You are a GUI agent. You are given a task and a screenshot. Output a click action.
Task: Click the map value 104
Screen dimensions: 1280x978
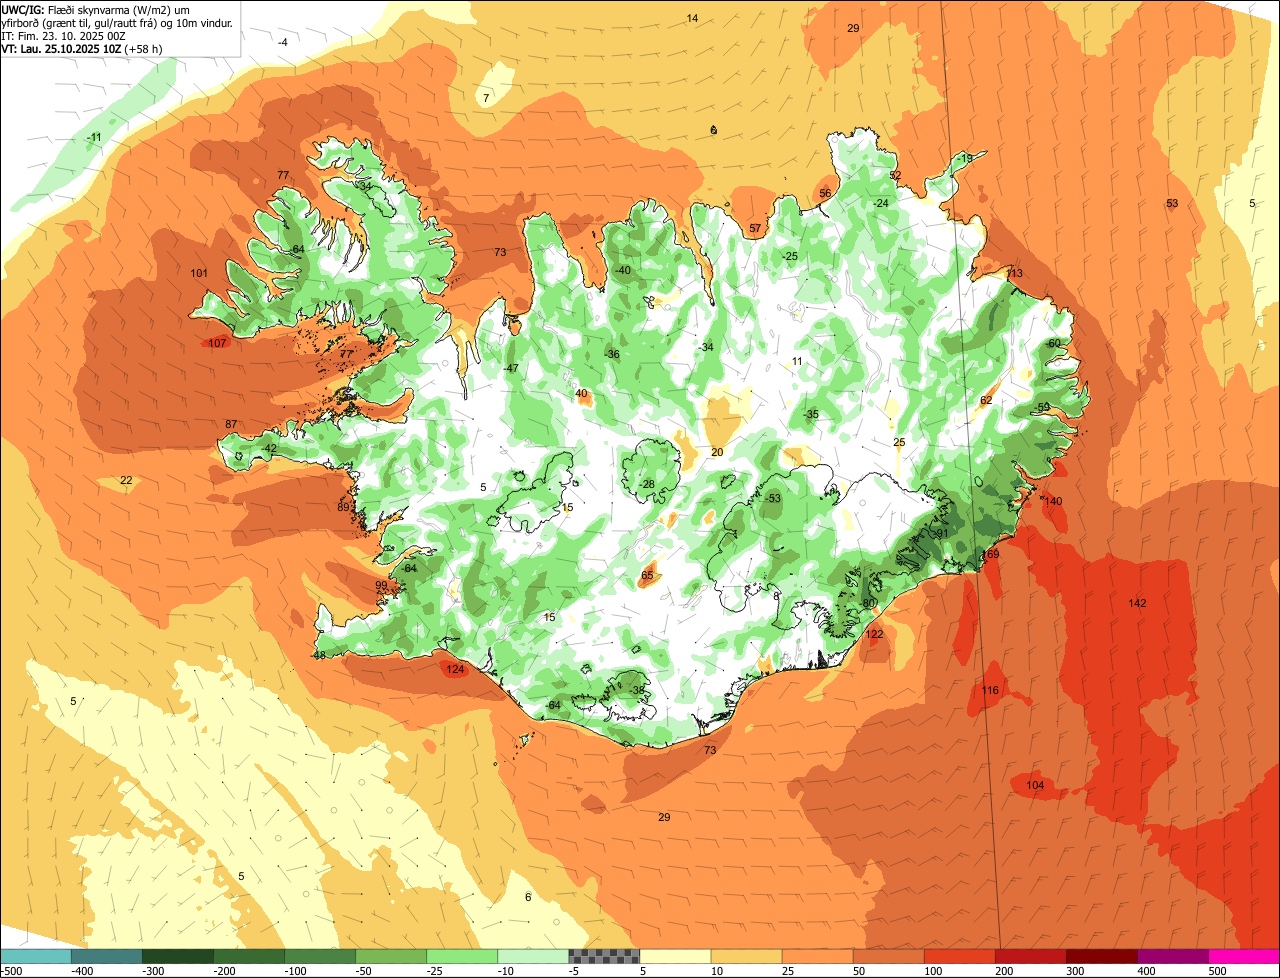(x=1035, y=786)
